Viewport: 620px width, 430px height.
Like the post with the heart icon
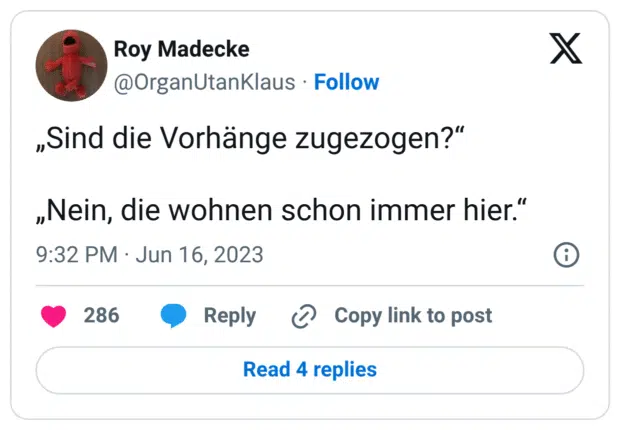tap(53, 316)
